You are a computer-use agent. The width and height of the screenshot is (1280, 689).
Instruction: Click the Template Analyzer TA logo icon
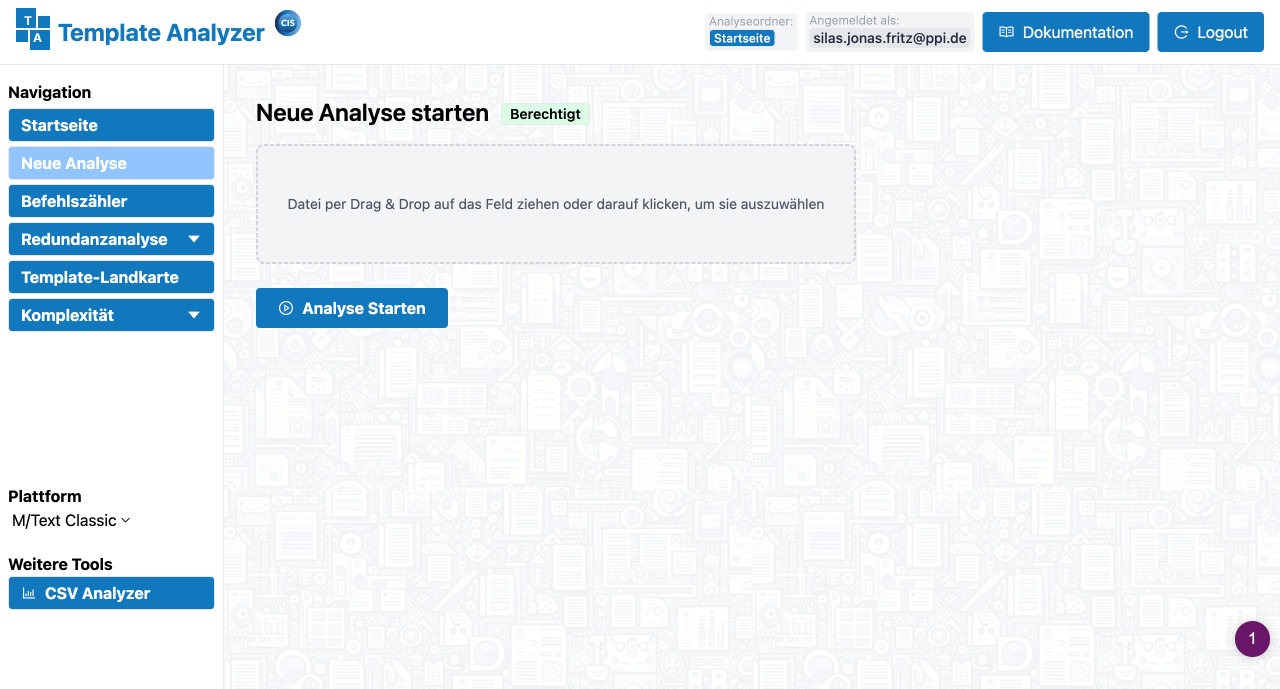click(x=33, y=29)
